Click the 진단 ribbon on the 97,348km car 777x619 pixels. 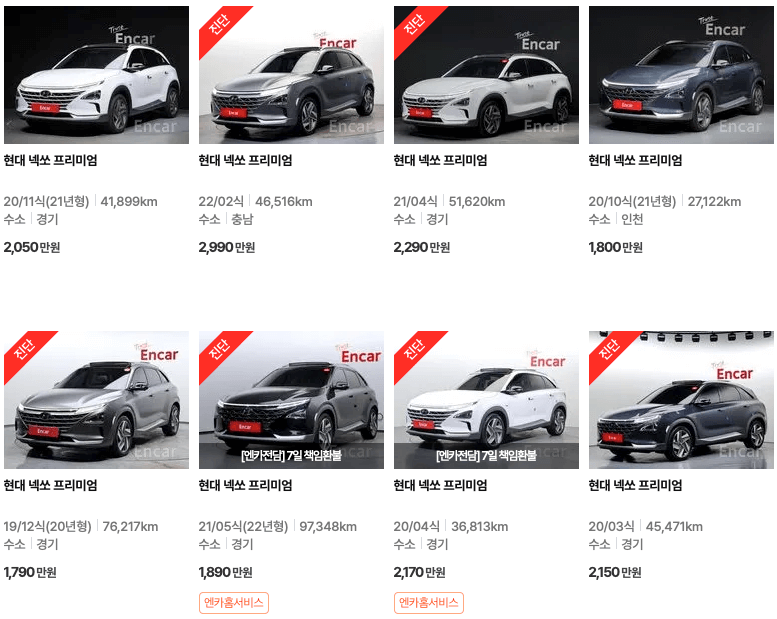coord(219,350)
